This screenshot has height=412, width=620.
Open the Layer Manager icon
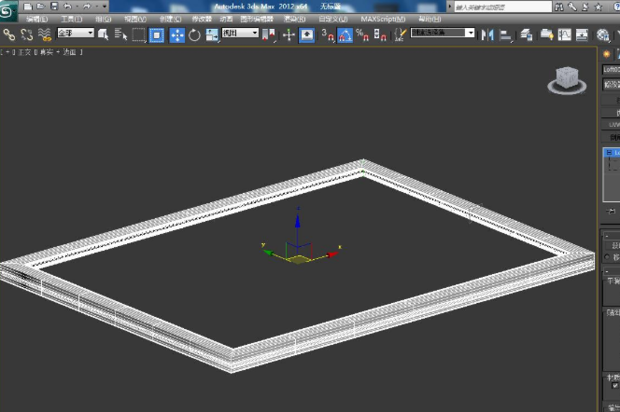[x=526, y=35]
